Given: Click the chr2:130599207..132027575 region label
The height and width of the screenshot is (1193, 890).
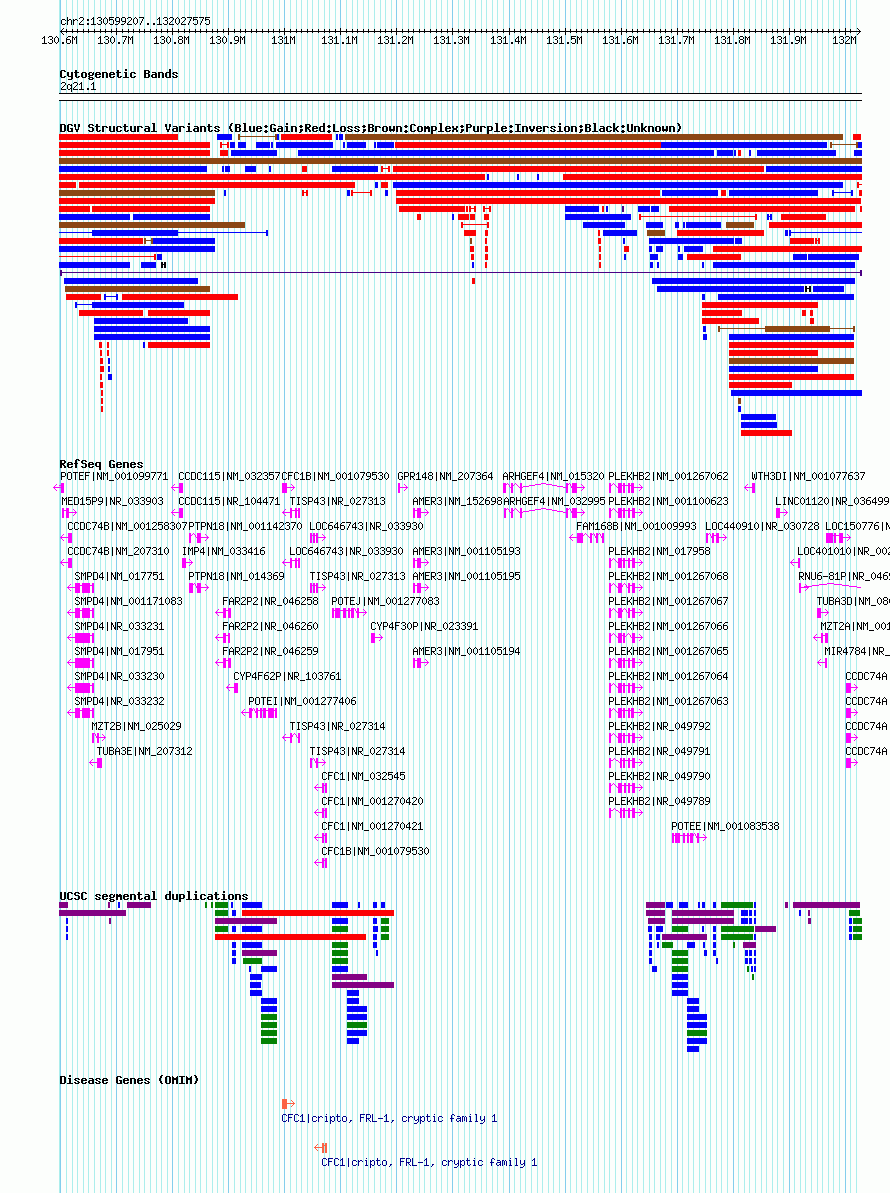Looking at the screenshot, I should (135, 21).
